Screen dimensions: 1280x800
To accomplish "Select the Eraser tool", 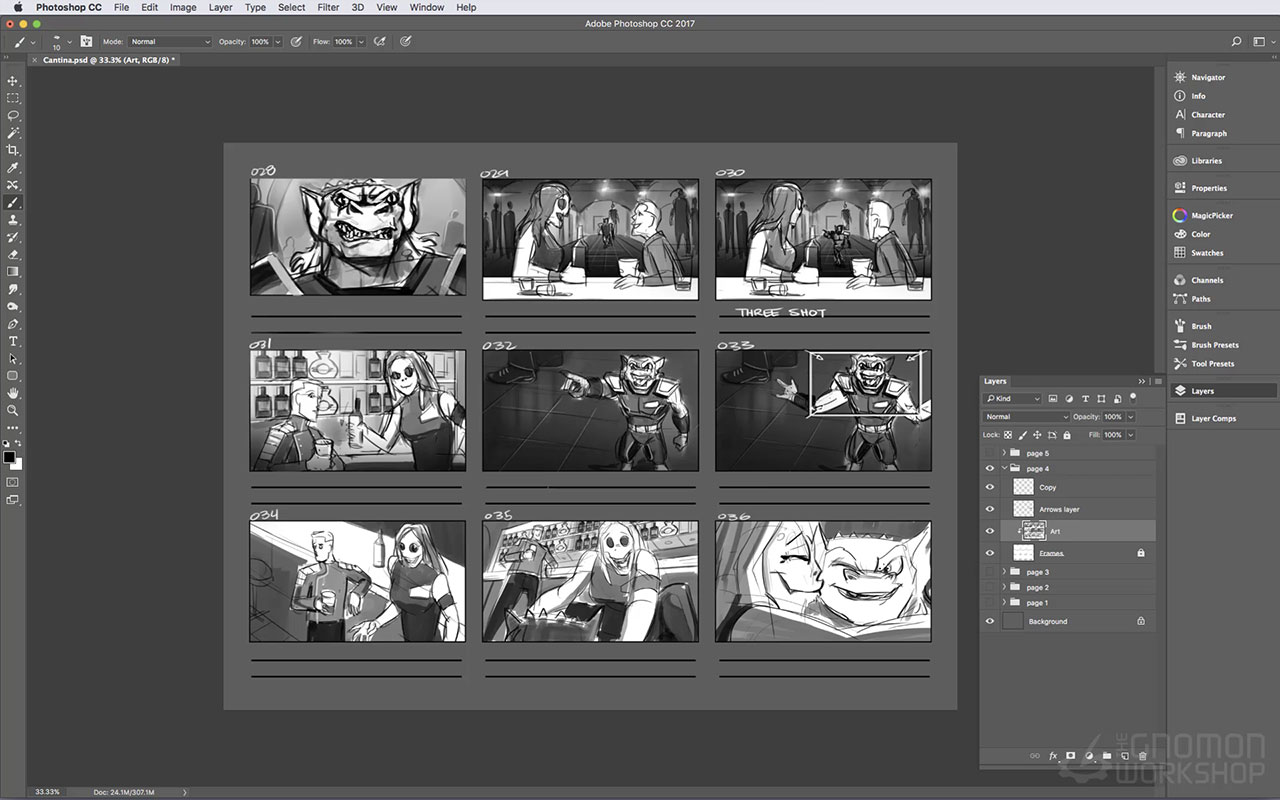I will 13,254.
